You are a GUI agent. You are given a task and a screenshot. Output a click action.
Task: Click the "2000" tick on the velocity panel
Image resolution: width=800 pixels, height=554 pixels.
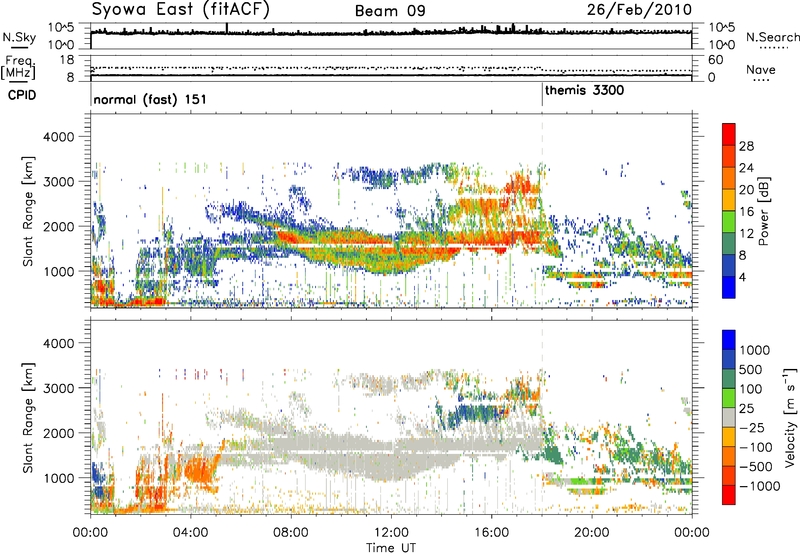58,433
